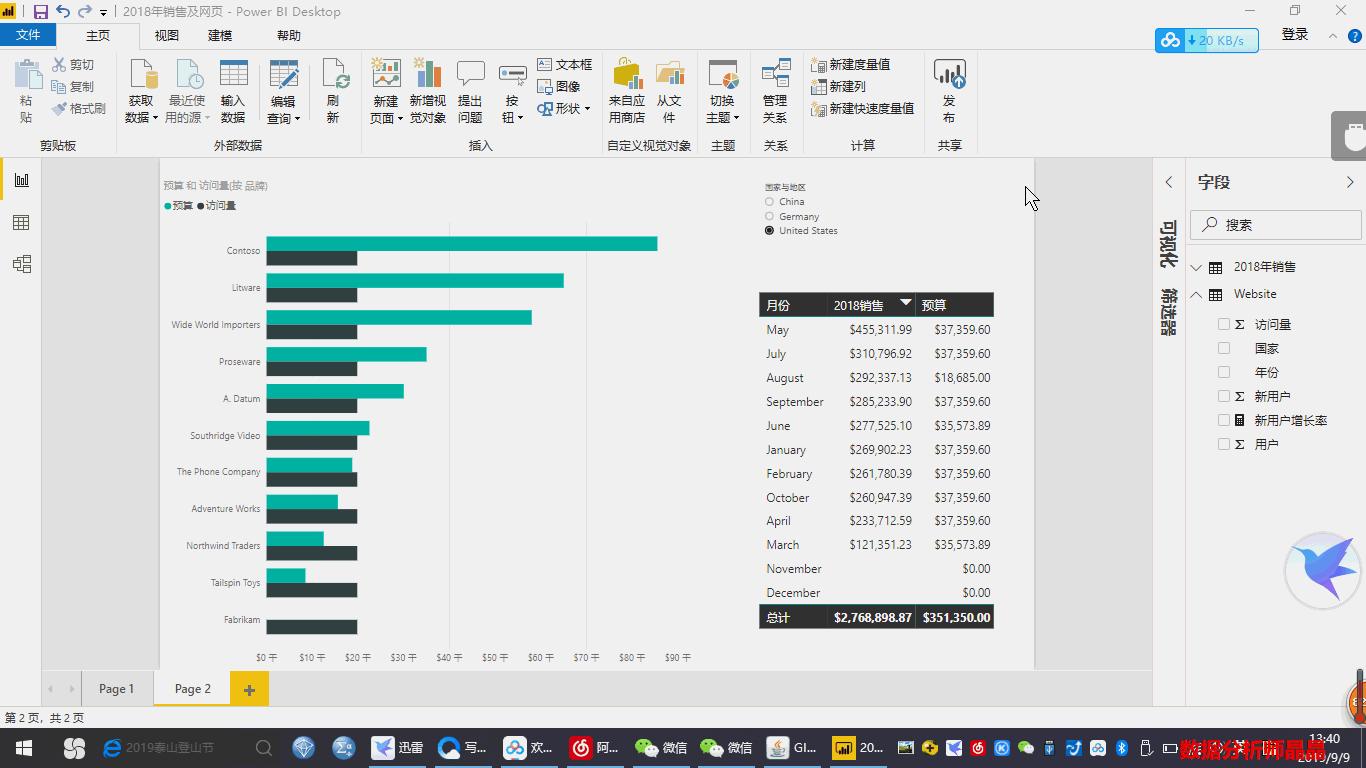Collapse the Website table in fields
This screenshot has width=1366, height=768.
click(x=1196, y=294)
